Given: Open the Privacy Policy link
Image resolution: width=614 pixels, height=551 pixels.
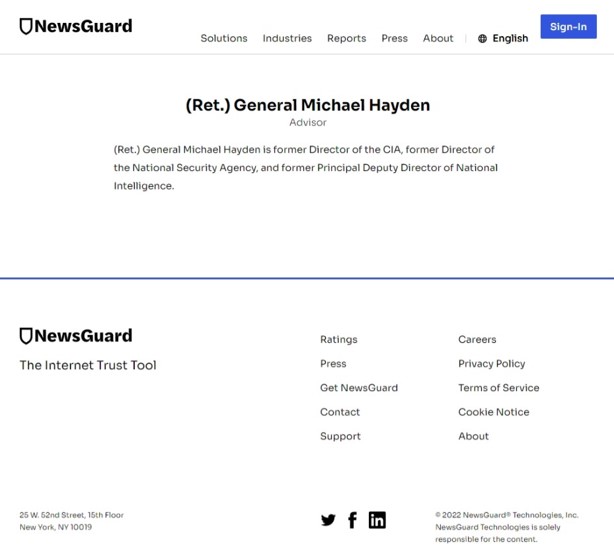Looking at the screenshot, I should coord(491,364).
